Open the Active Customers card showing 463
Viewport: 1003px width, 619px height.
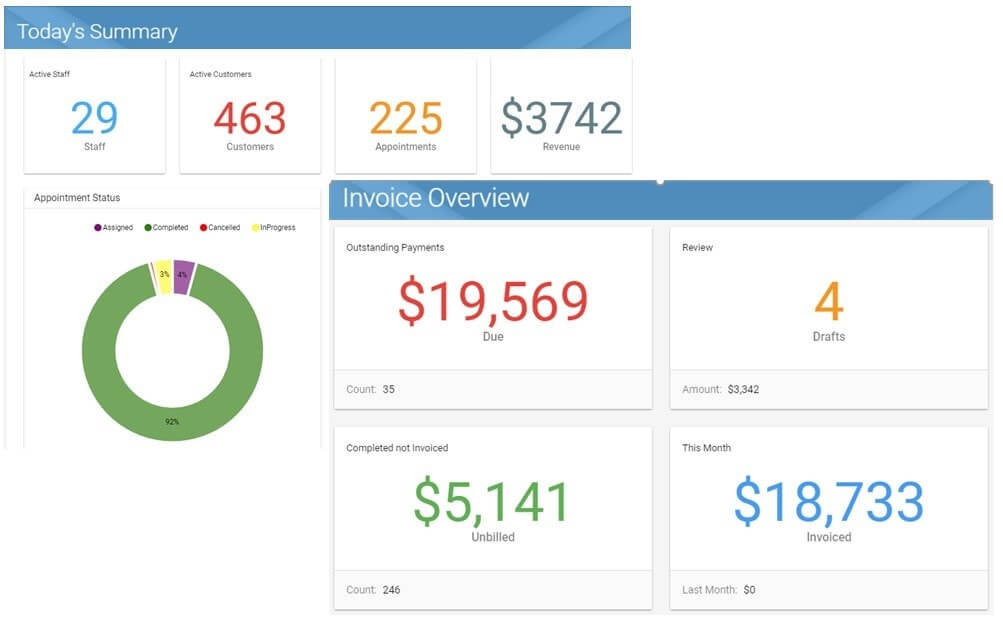pos(250,115)
